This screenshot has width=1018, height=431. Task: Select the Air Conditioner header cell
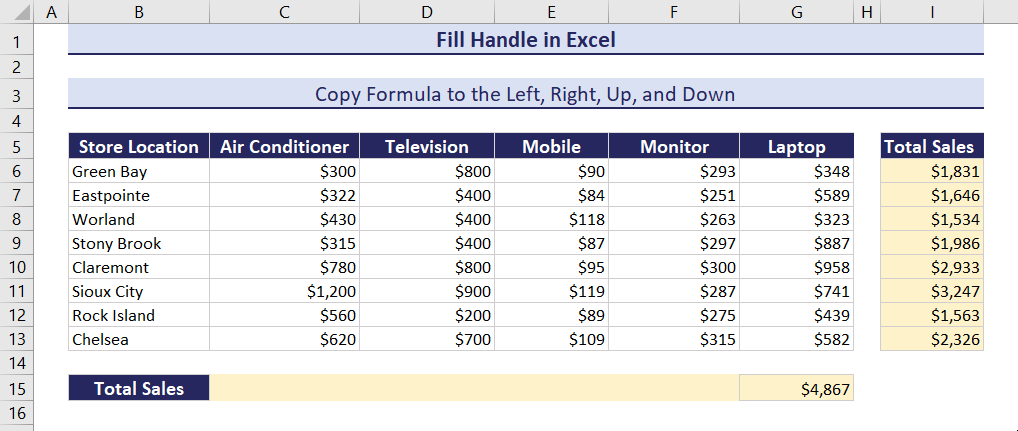click(x=284, y=146)
